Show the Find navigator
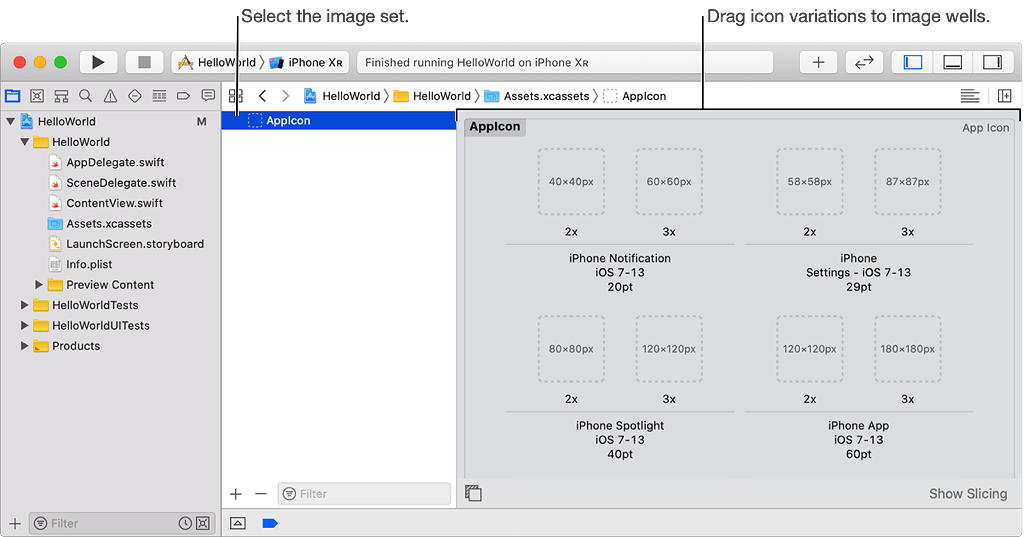 pos(86,96)
